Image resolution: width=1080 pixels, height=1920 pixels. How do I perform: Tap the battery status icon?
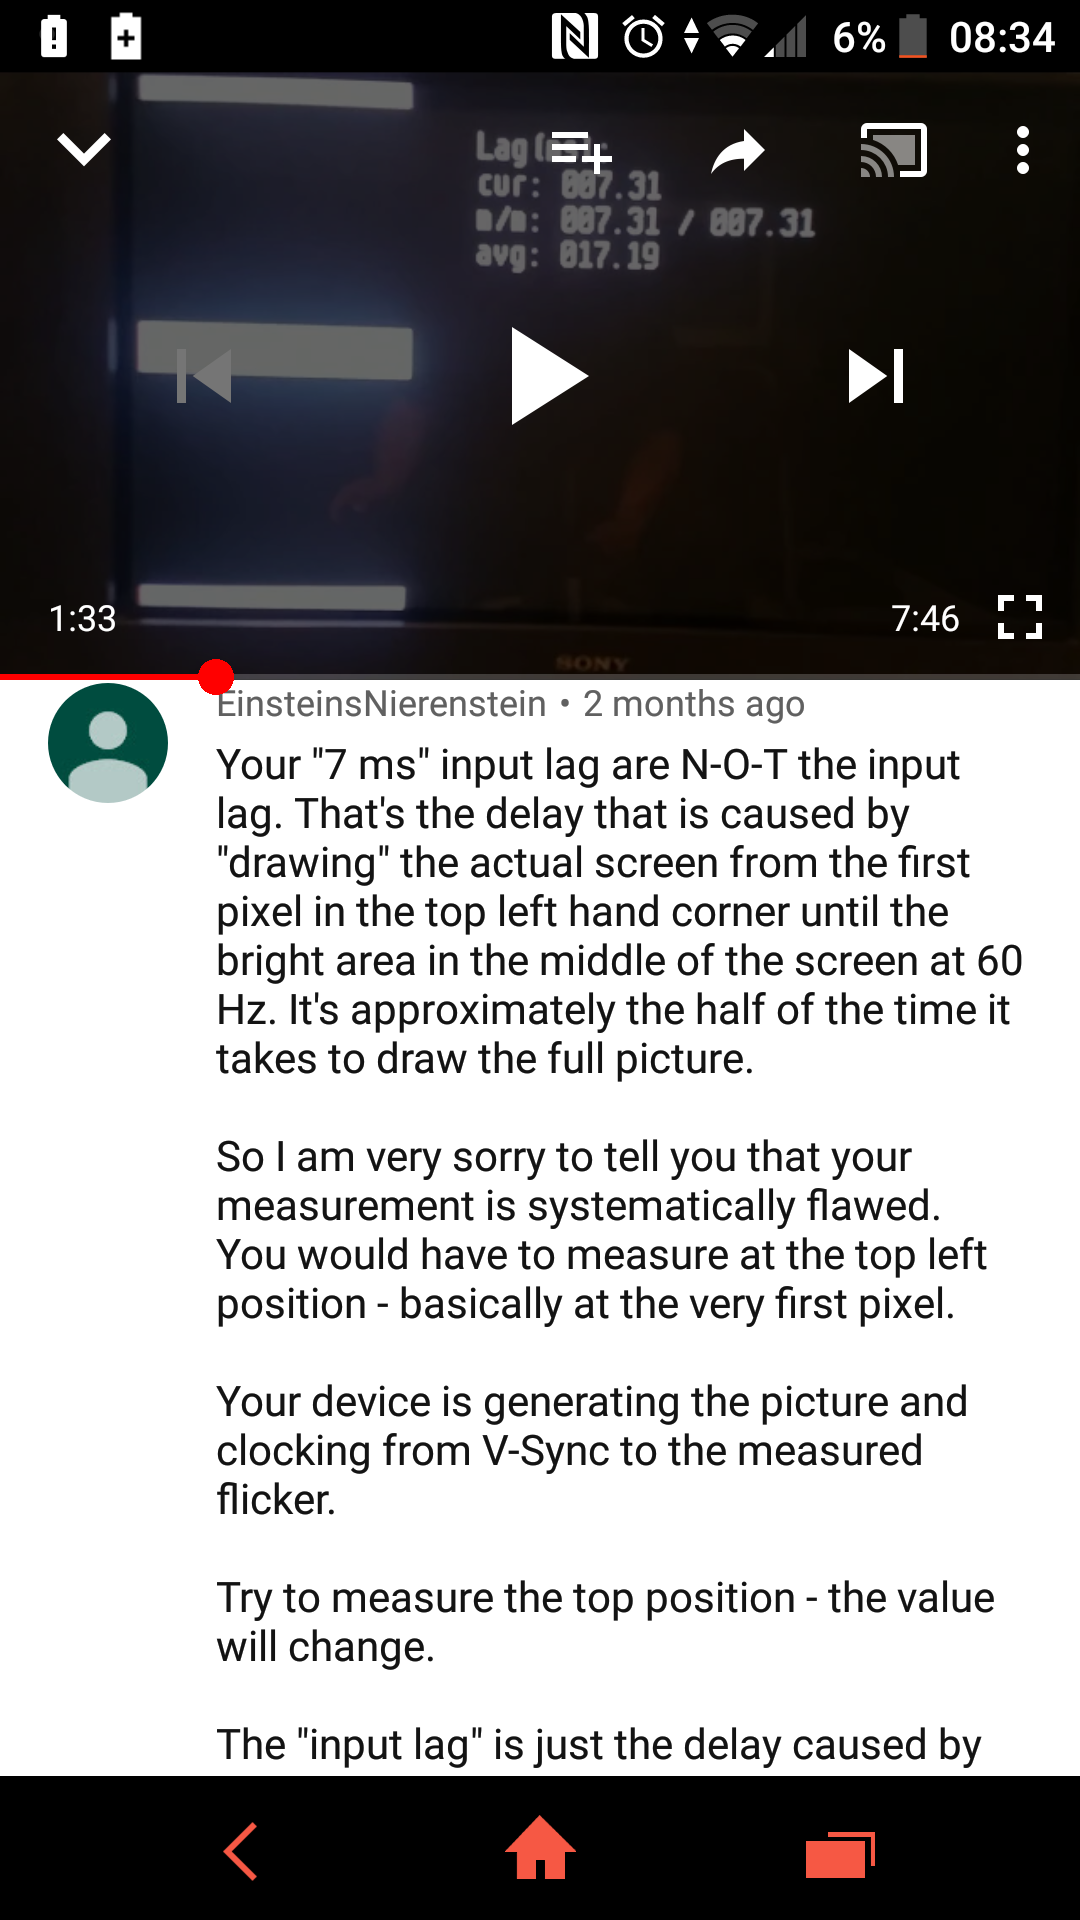[x=913, y=37]
